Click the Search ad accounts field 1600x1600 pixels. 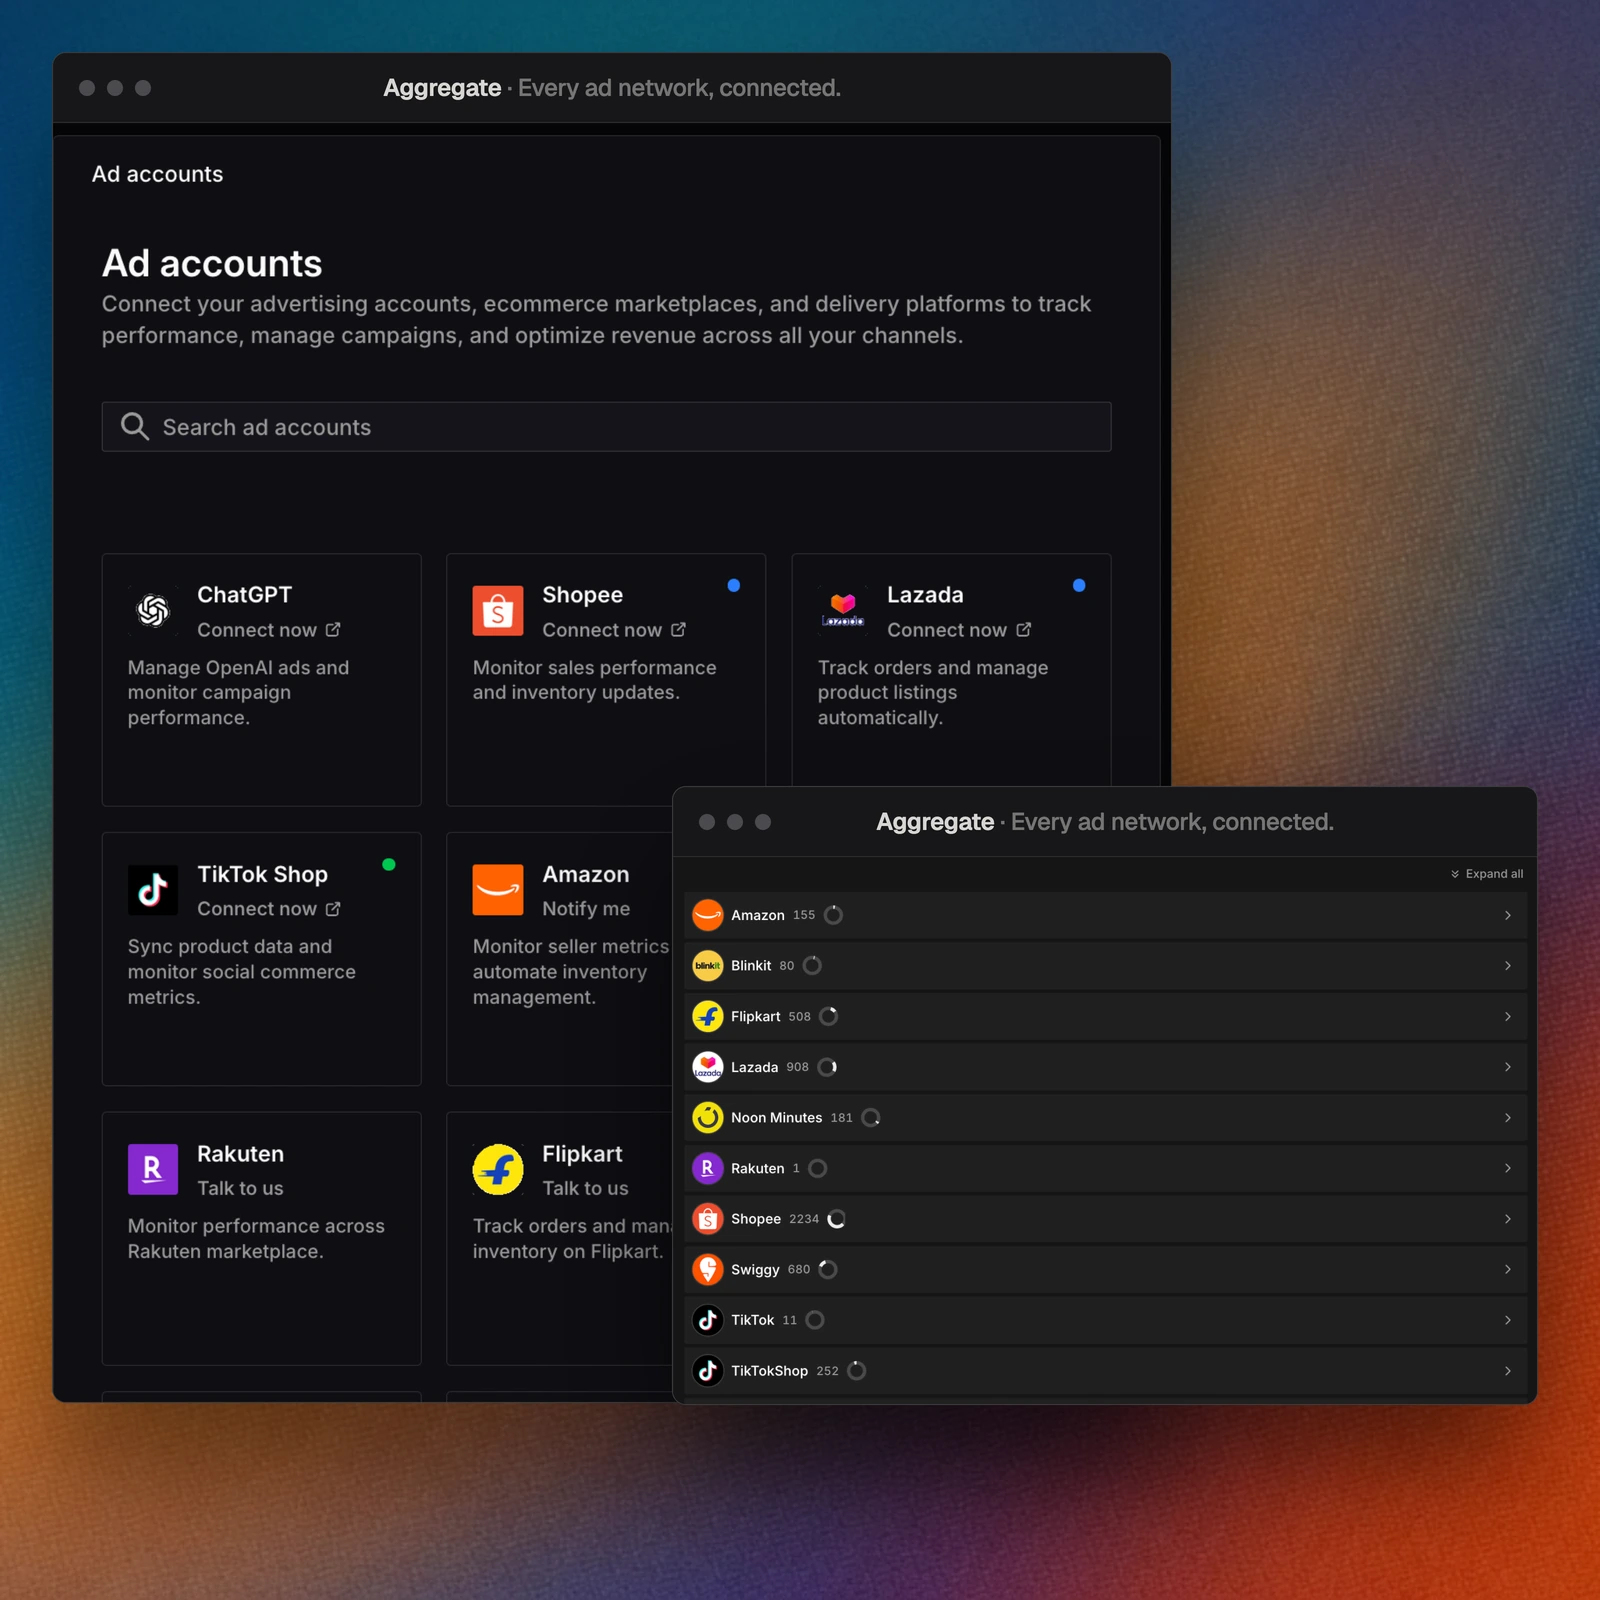(606, 427)
